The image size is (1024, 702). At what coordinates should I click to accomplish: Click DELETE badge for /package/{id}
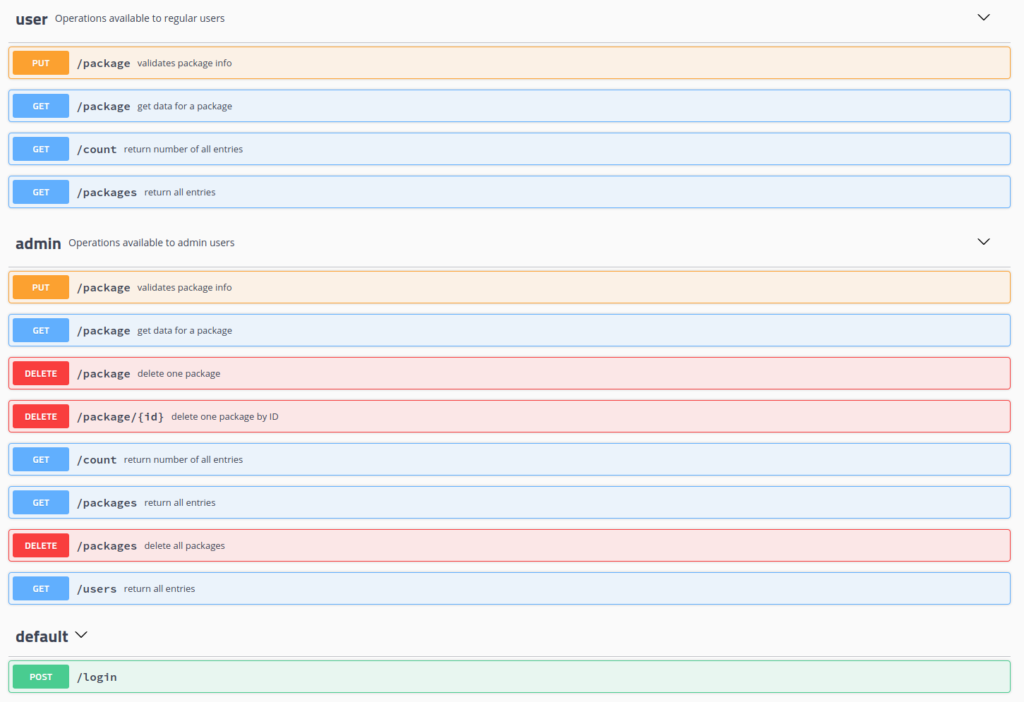point(40,417)
